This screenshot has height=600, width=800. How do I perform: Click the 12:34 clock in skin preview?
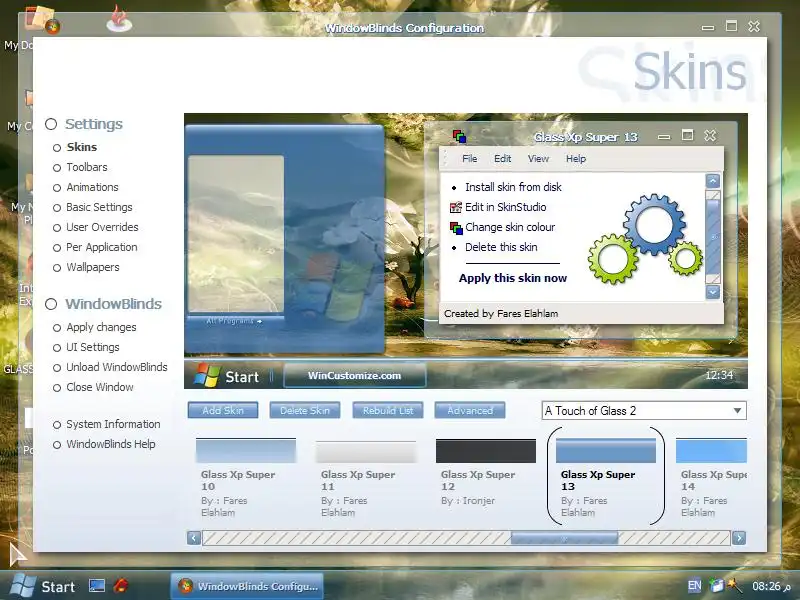pos(719,375)
